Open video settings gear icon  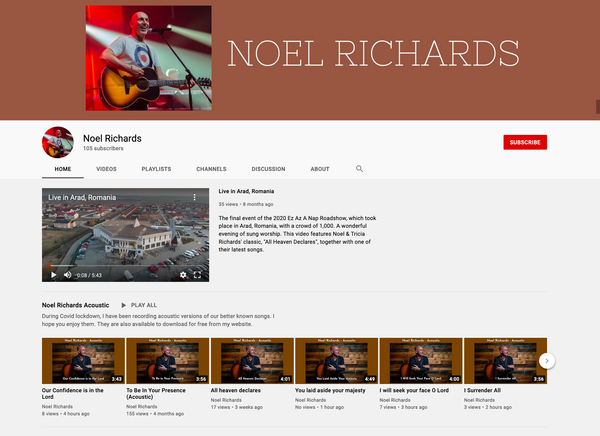(183, 275)
